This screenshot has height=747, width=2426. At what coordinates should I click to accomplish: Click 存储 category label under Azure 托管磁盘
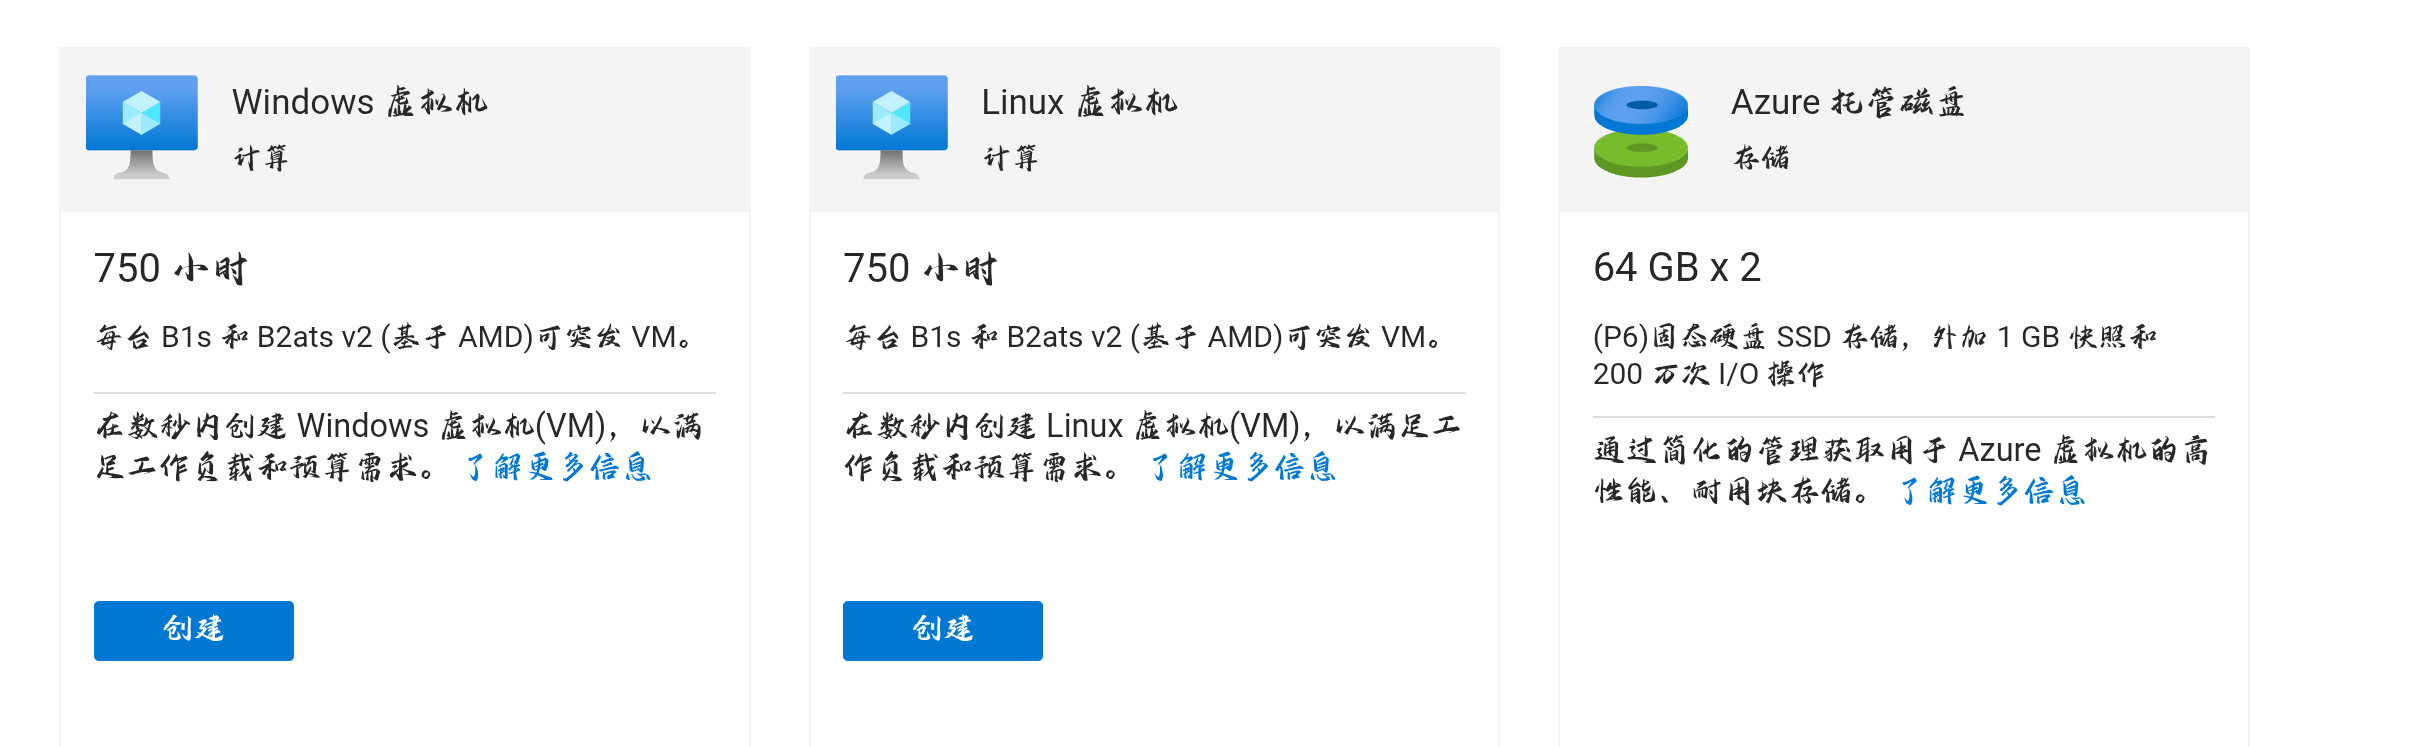[1761, 158]
